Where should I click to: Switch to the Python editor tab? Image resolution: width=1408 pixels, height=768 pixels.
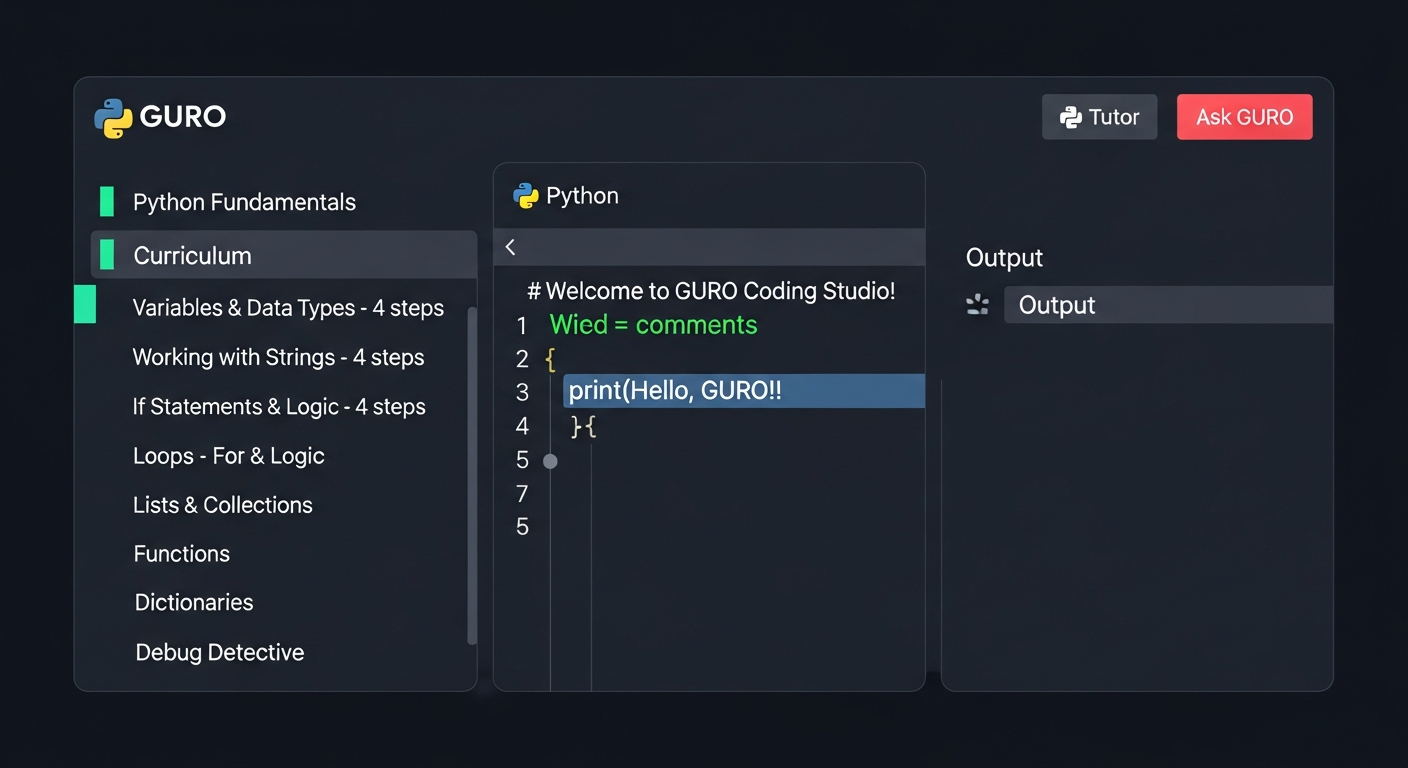pos(566,195)
